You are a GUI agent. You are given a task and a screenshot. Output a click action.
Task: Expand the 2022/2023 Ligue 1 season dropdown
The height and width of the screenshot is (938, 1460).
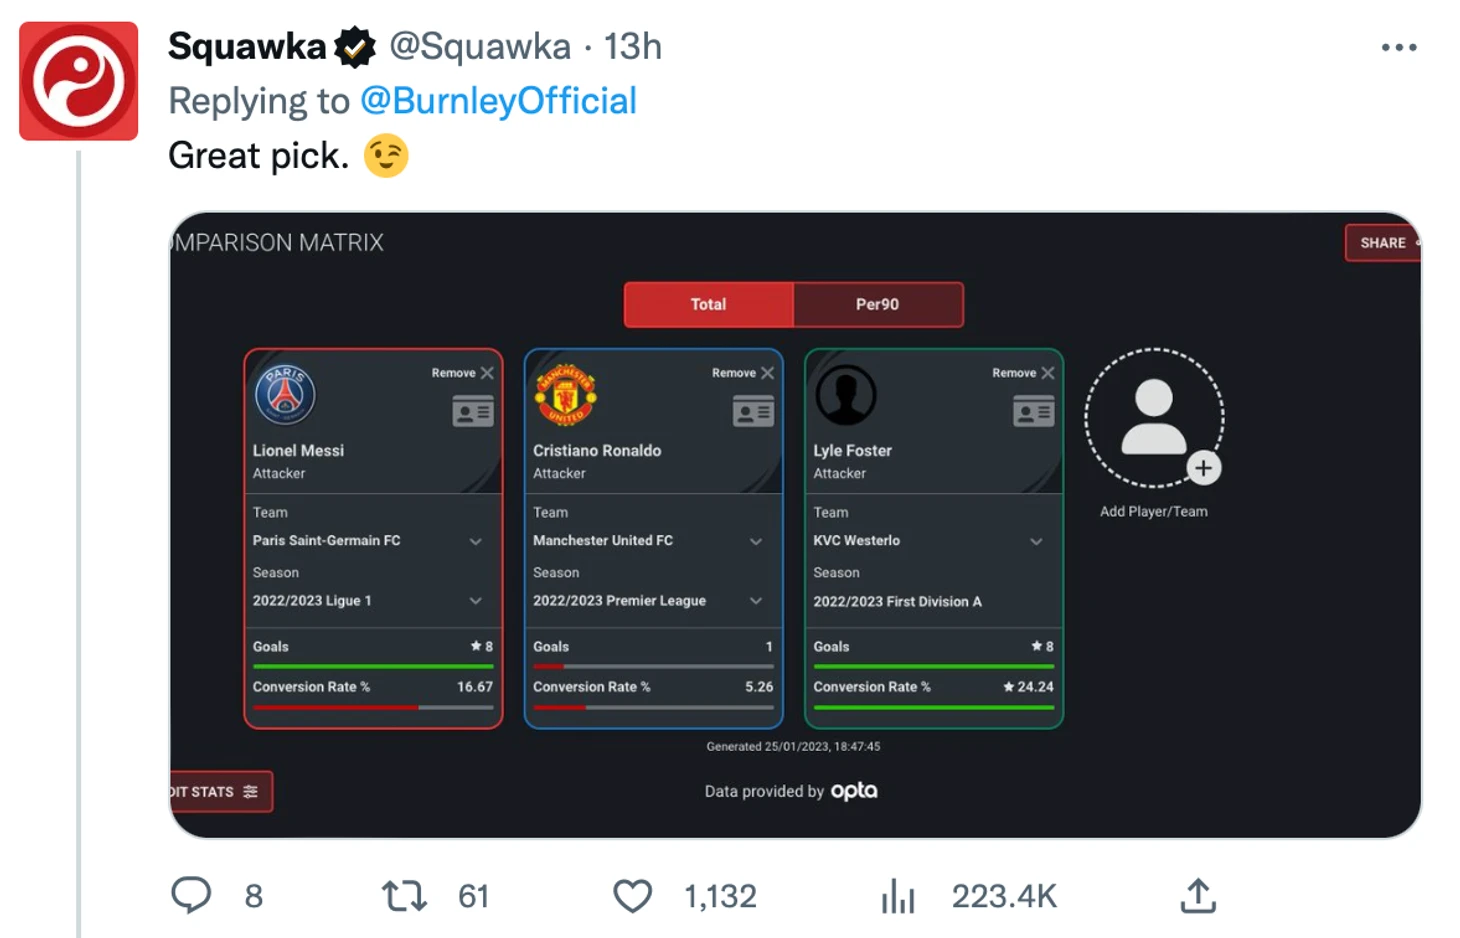(x=367, y=601)
